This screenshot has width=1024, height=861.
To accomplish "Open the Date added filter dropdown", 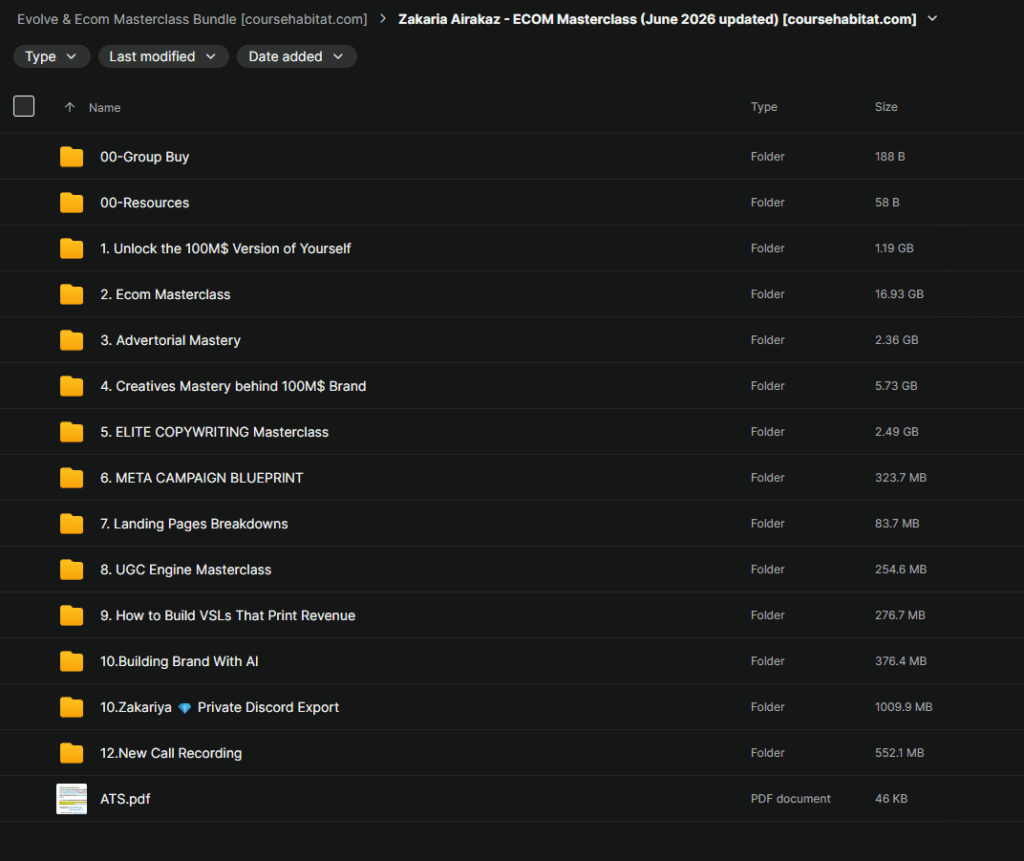I will pyautogui.click(x=296, y=57).
